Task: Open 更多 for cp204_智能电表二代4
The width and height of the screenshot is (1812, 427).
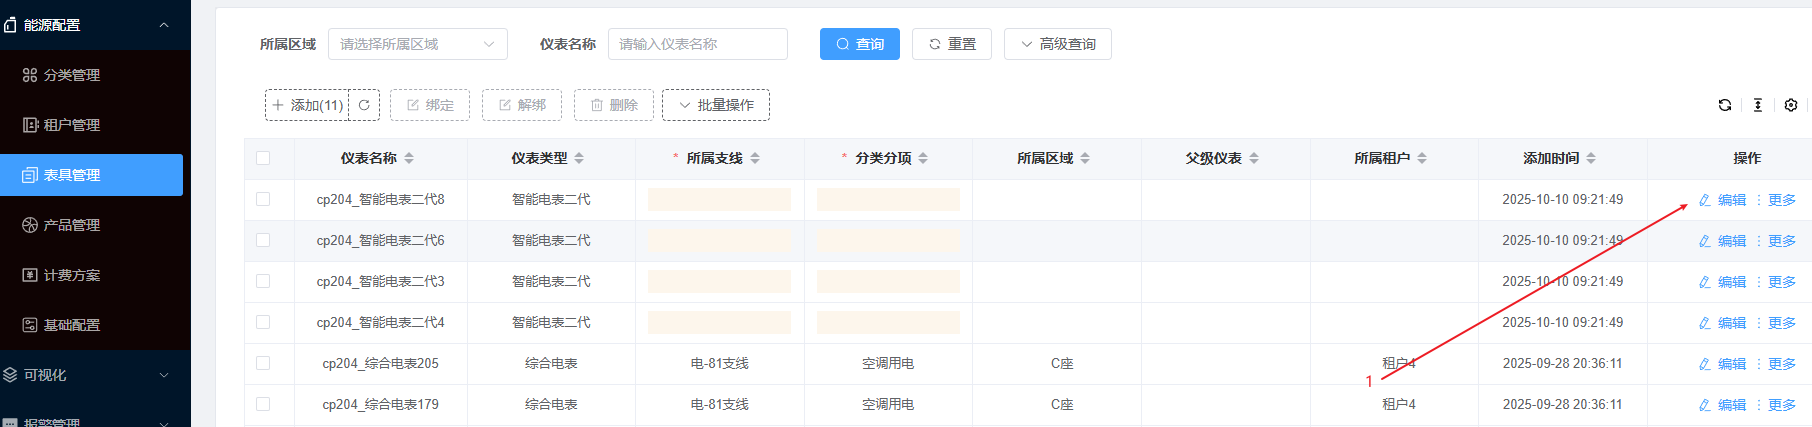Action: (1776, 323)
